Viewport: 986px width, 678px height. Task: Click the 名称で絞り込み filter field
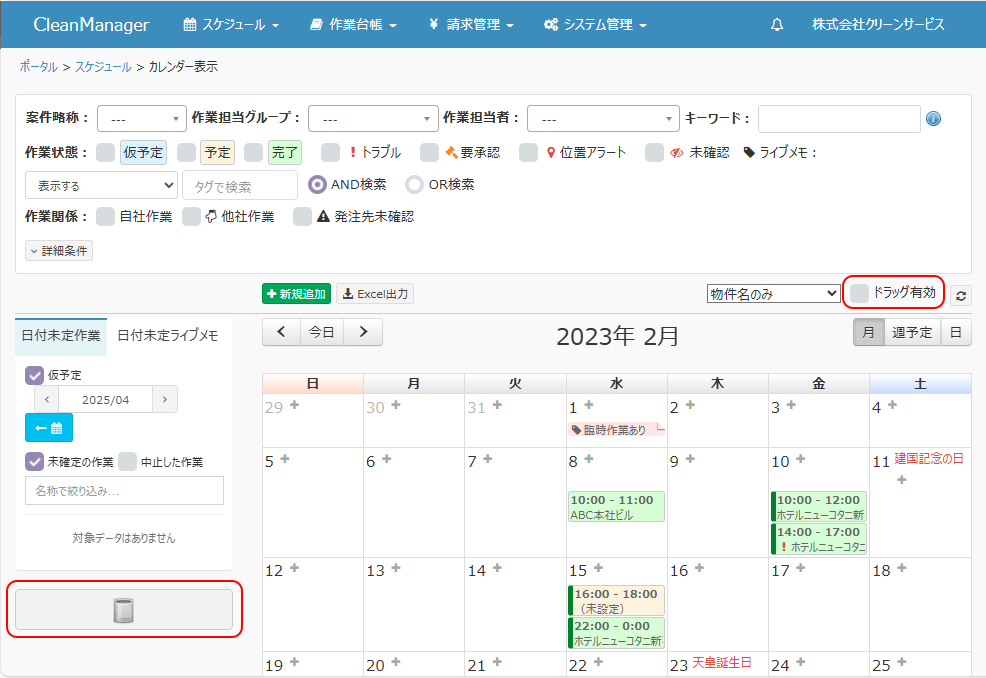[124, 491]
